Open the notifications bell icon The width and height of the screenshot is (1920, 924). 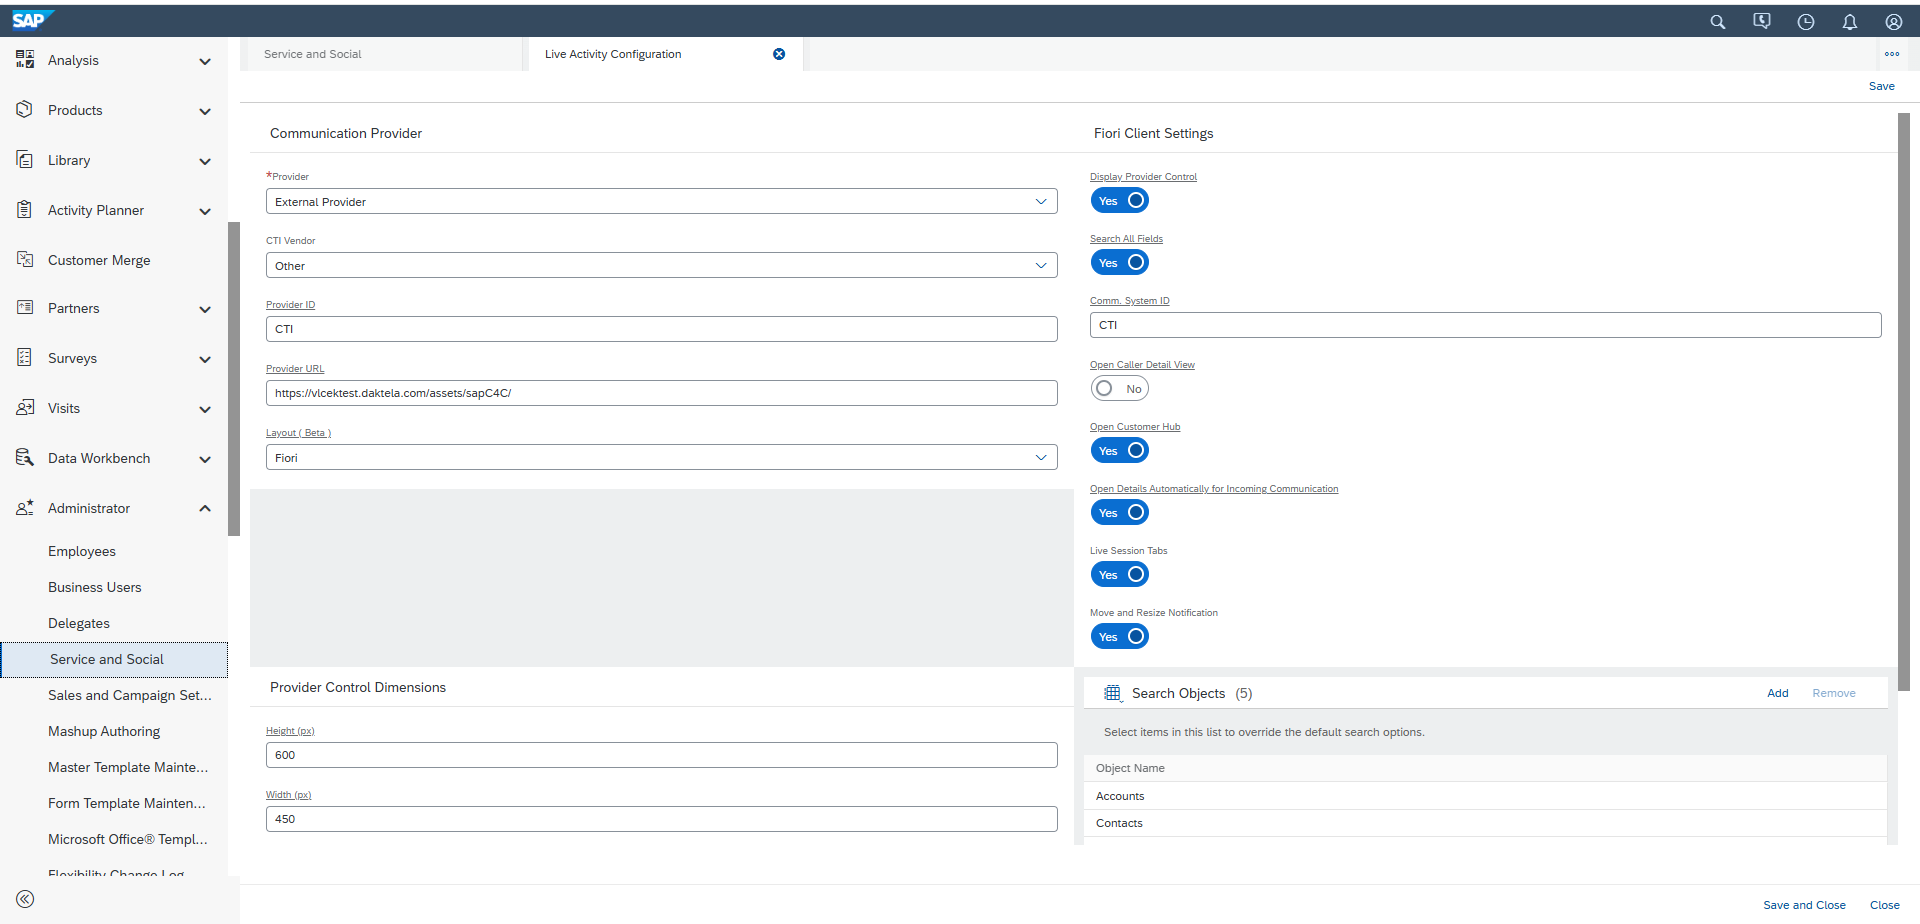click(x=1849, y=22)
